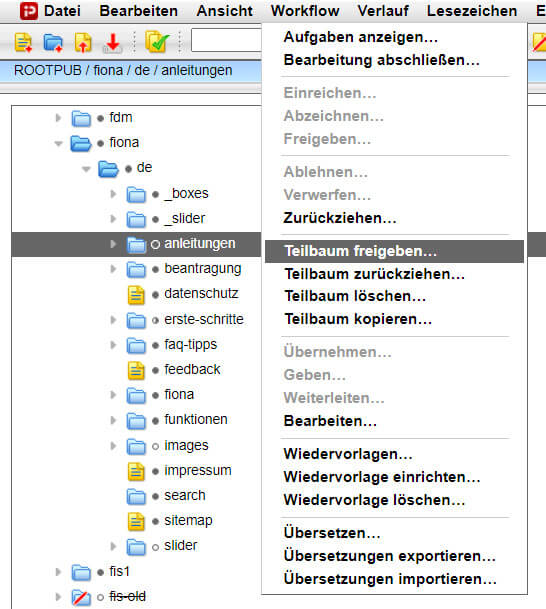Image resolution: width=546 pixels, height=609 pixels.
Task: Click the toolbar search input field
Action: click(226, 40)
